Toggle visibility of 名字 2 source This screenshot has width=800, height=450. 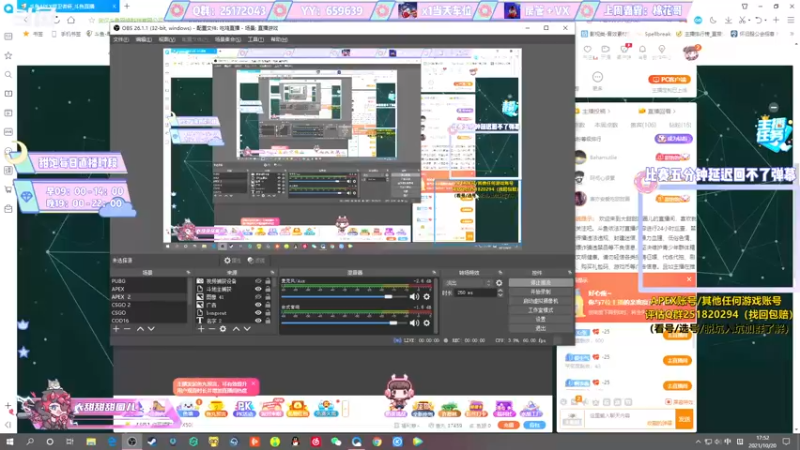pyautogui.click(x=258, y=320)
